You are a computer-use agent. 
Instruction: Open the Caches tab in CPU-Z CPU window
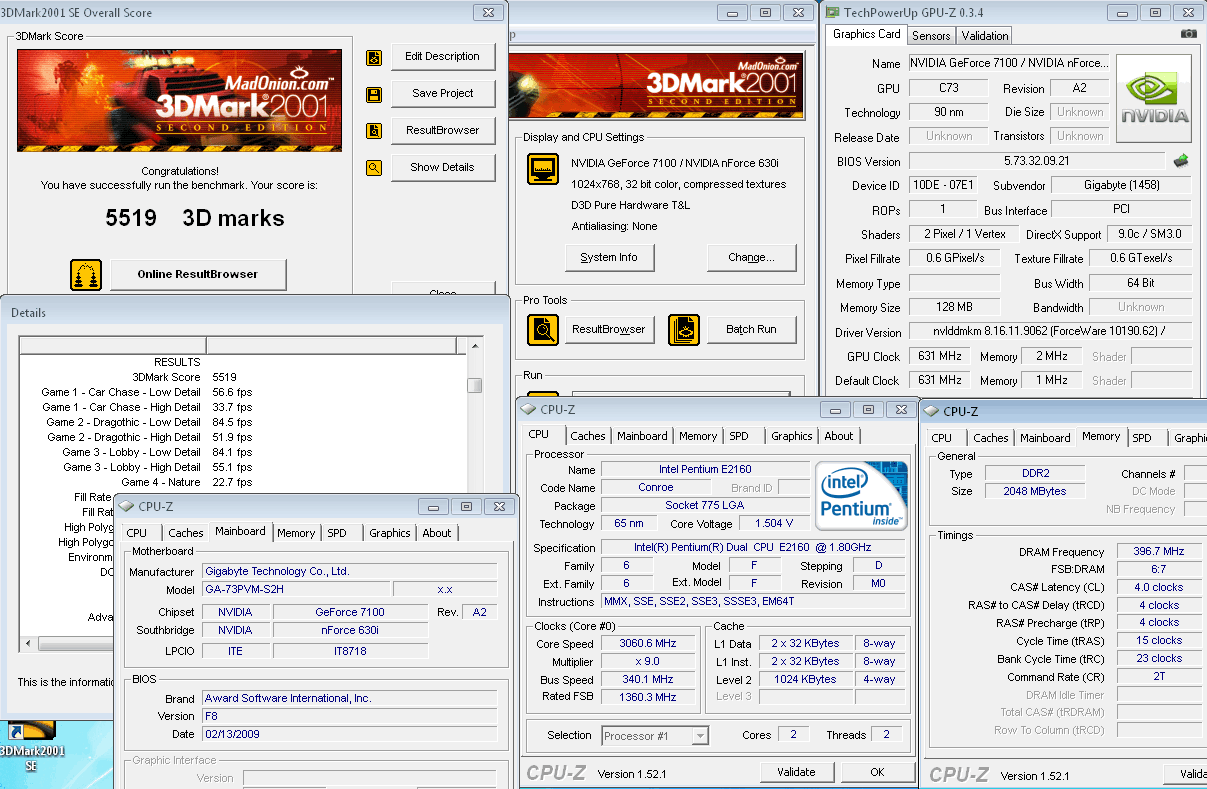pos(588,436)
